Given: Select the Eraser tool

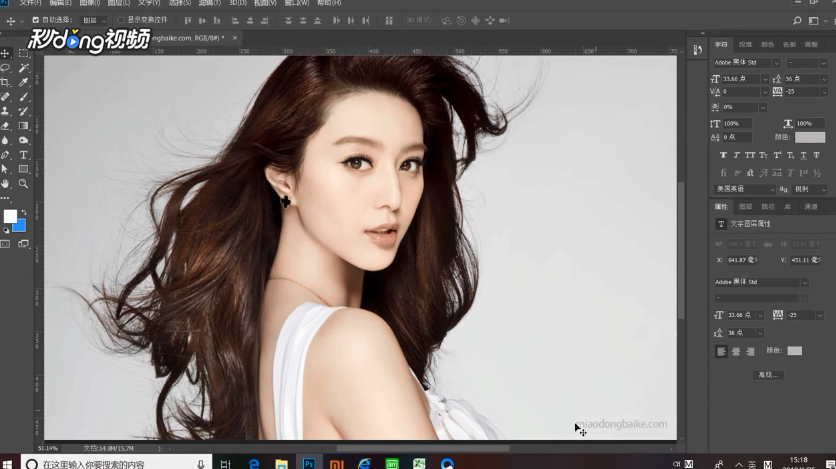Looking at the screenshot, I should pos(5,126).
